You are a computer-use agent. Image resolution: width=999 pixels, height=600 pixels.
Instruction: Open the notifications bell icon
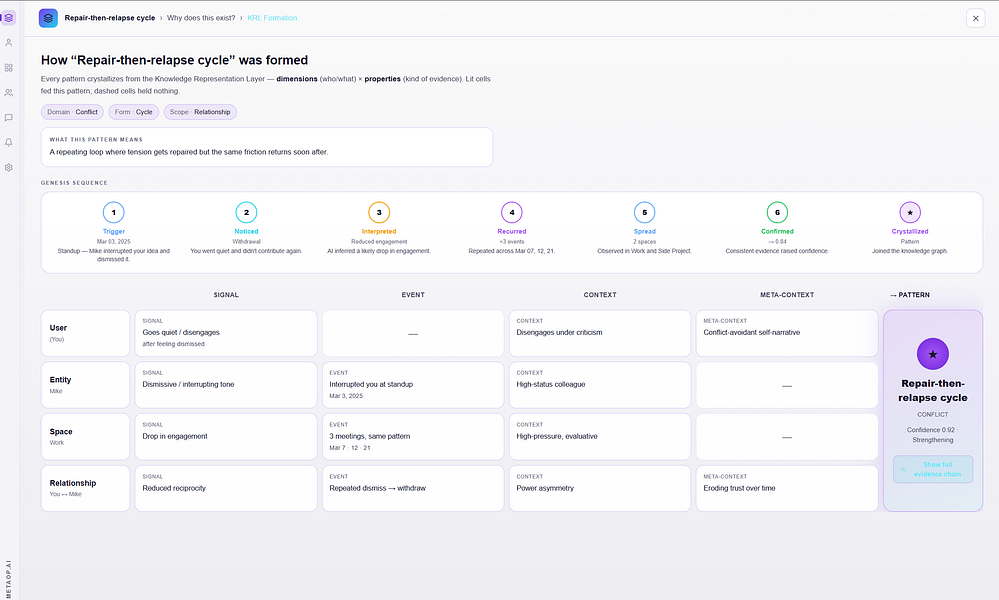[x=9, y=143]
